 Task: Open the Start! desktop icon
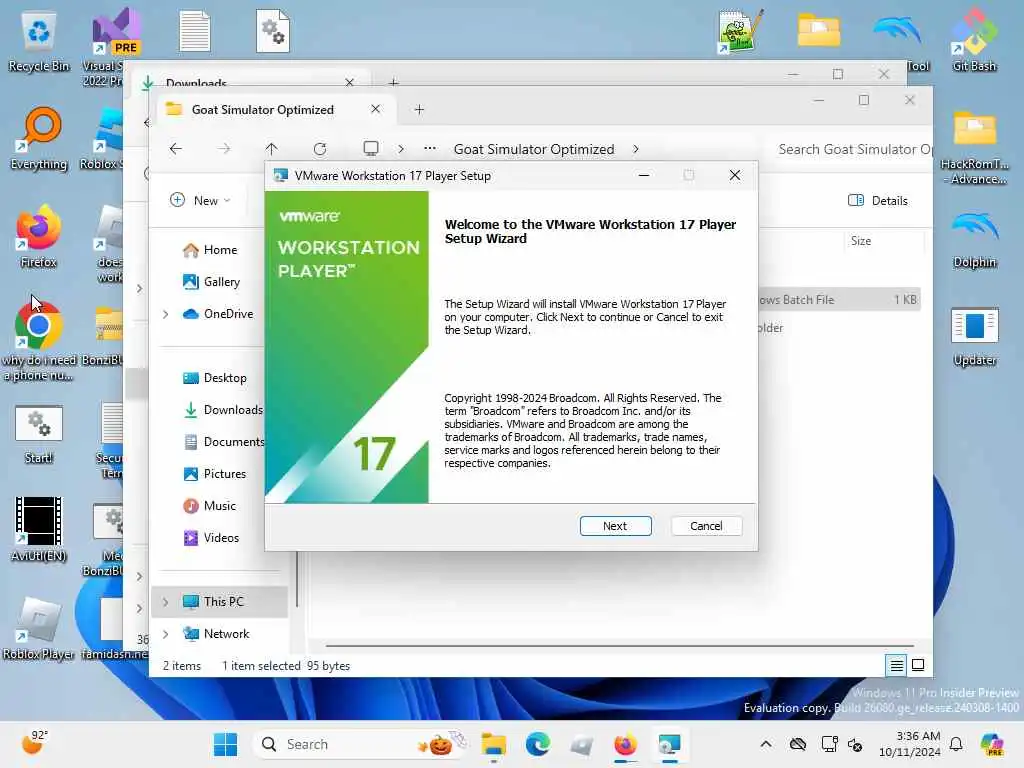[39, 434]
